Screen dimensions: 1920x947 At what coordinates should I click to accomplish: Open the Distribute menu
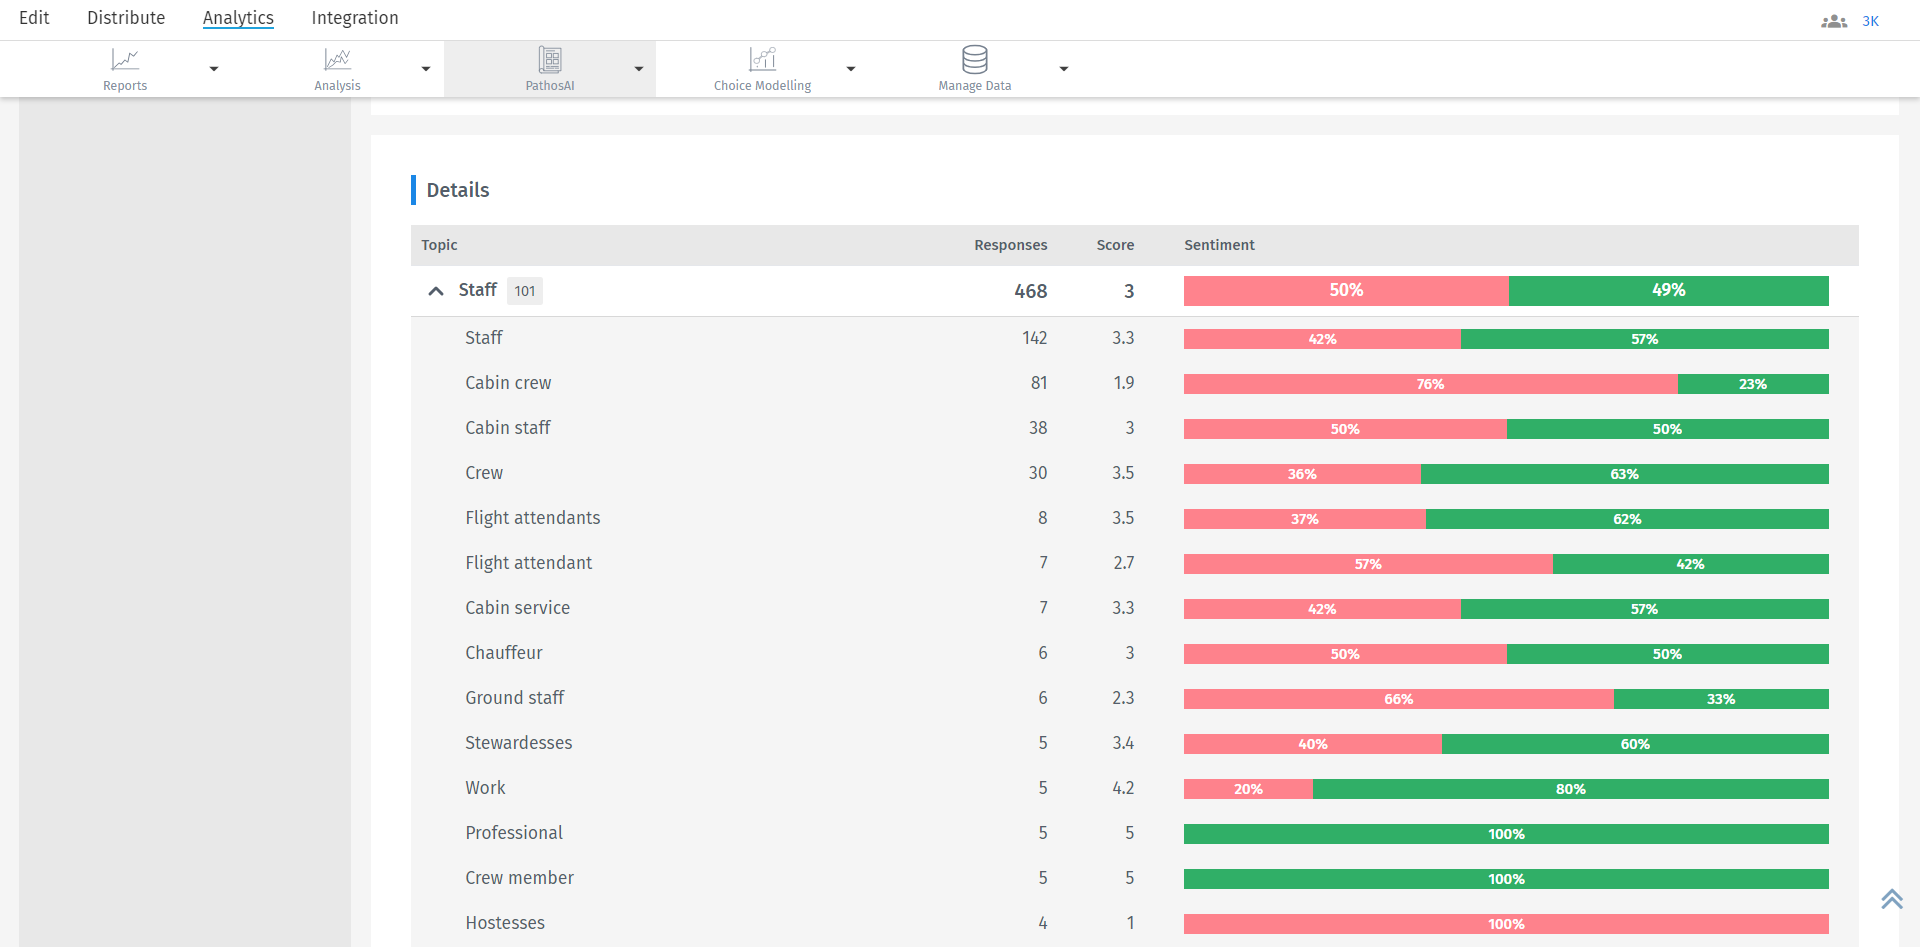coord(125,18)
